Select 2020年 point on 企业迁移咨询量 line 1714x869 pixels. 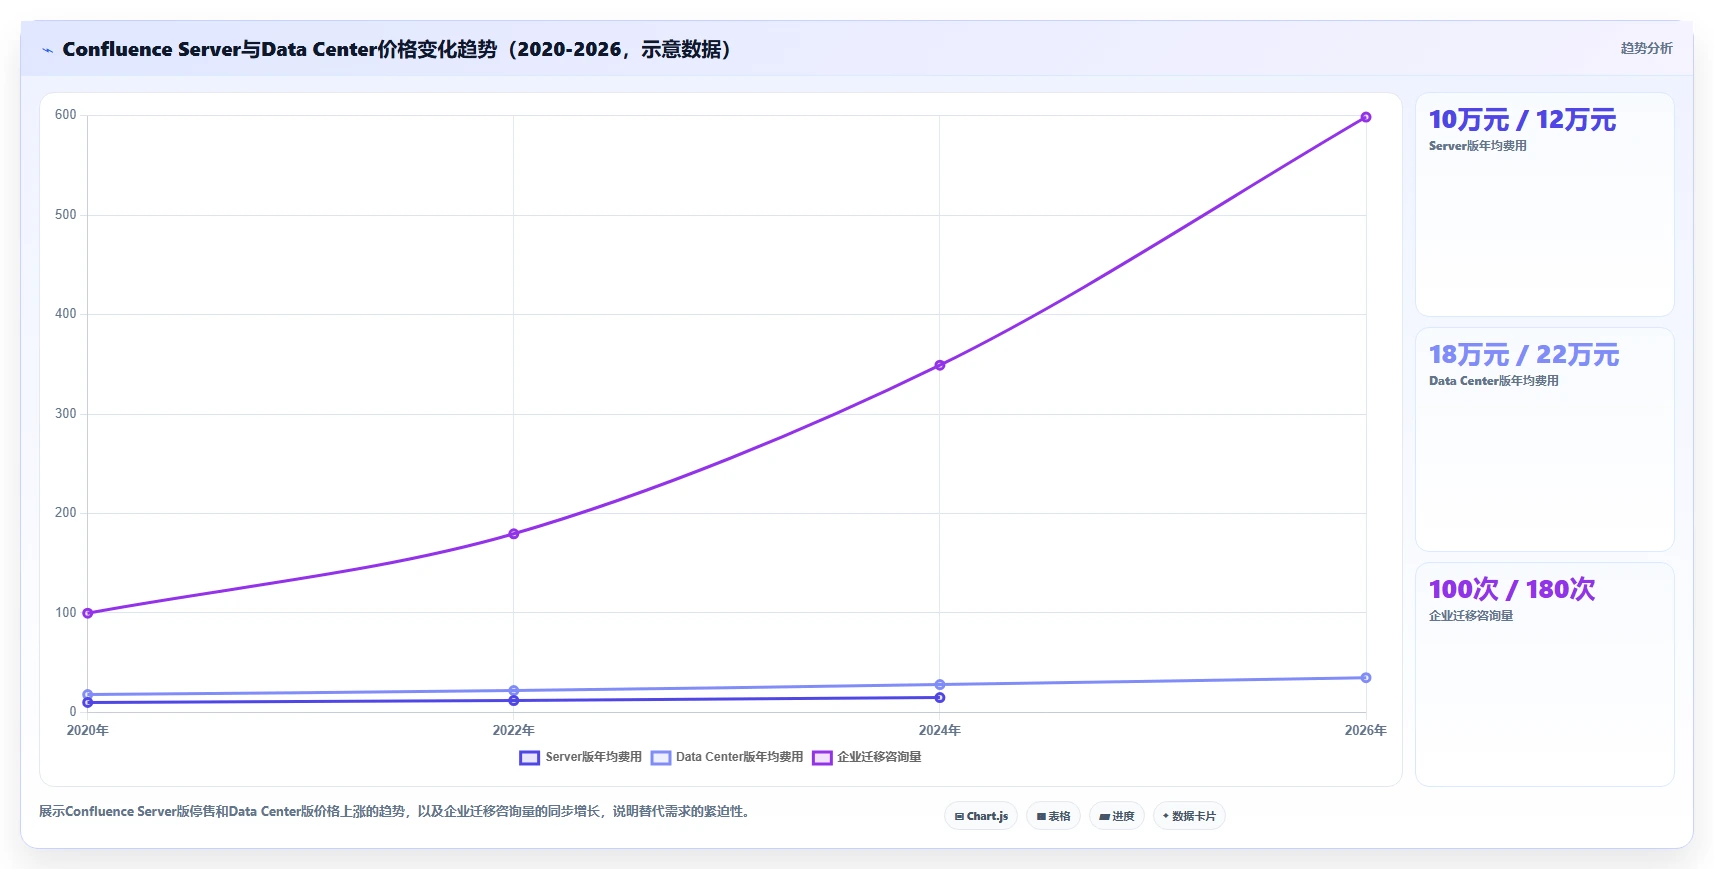click(88, 613)
